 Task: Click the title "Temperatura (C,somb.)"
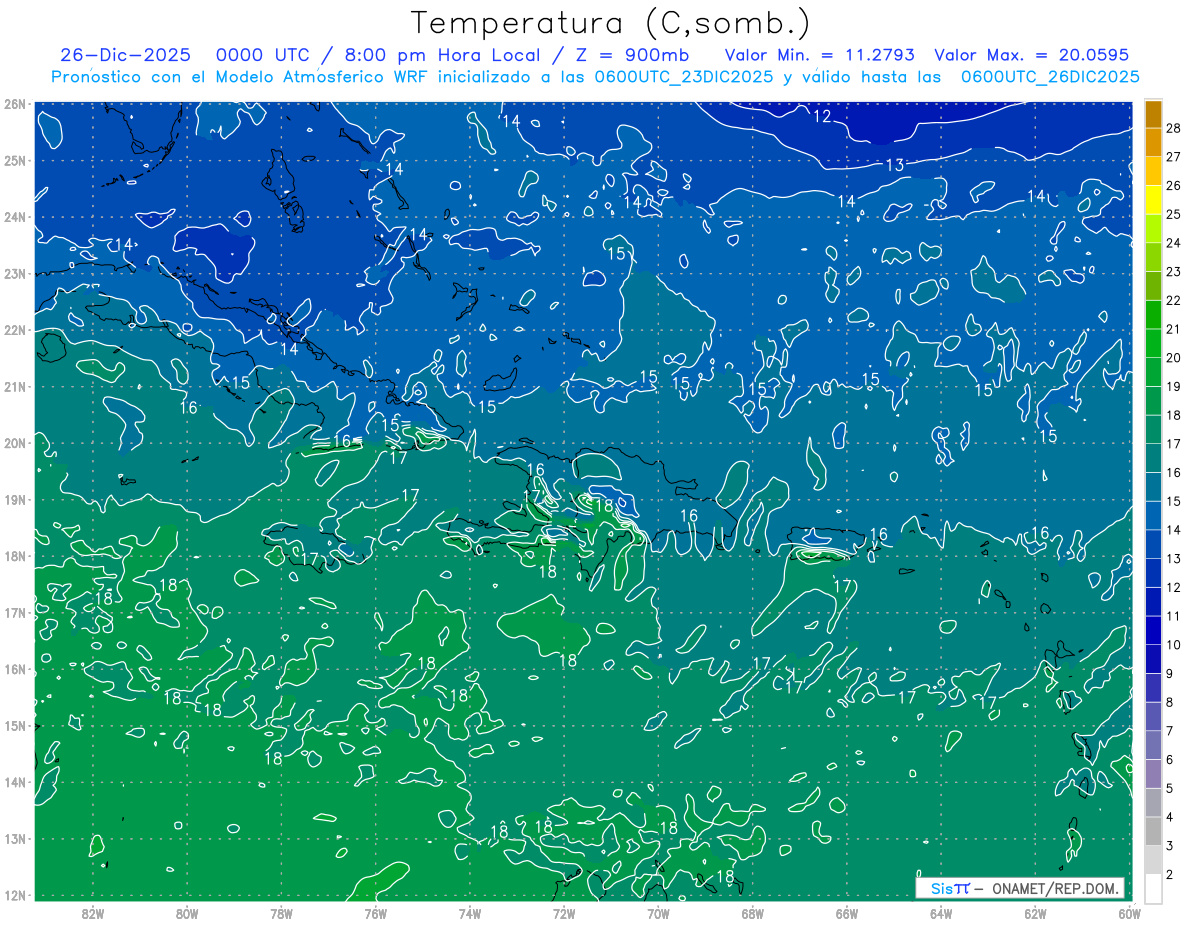tap(611, 23)
